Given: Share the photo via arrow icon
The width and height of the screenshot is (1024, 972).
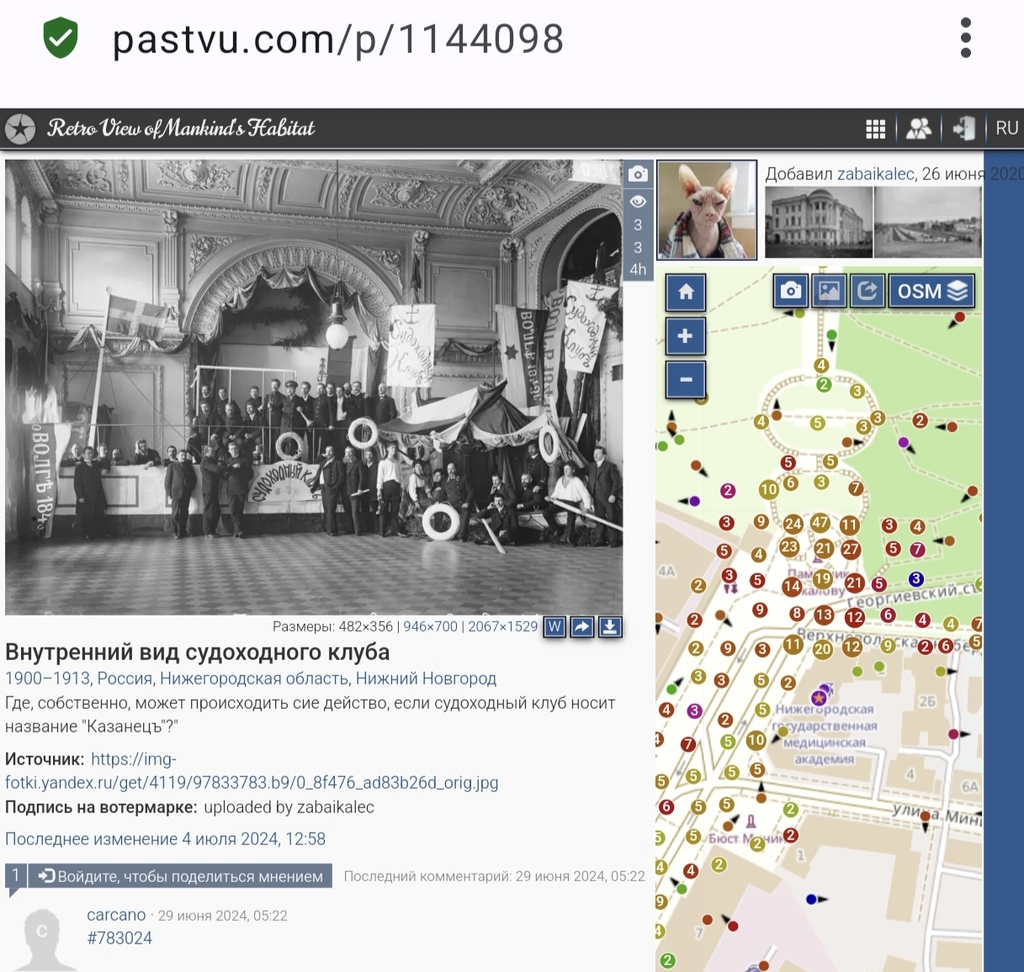Looking at the screenshot, I should point(582,627).
